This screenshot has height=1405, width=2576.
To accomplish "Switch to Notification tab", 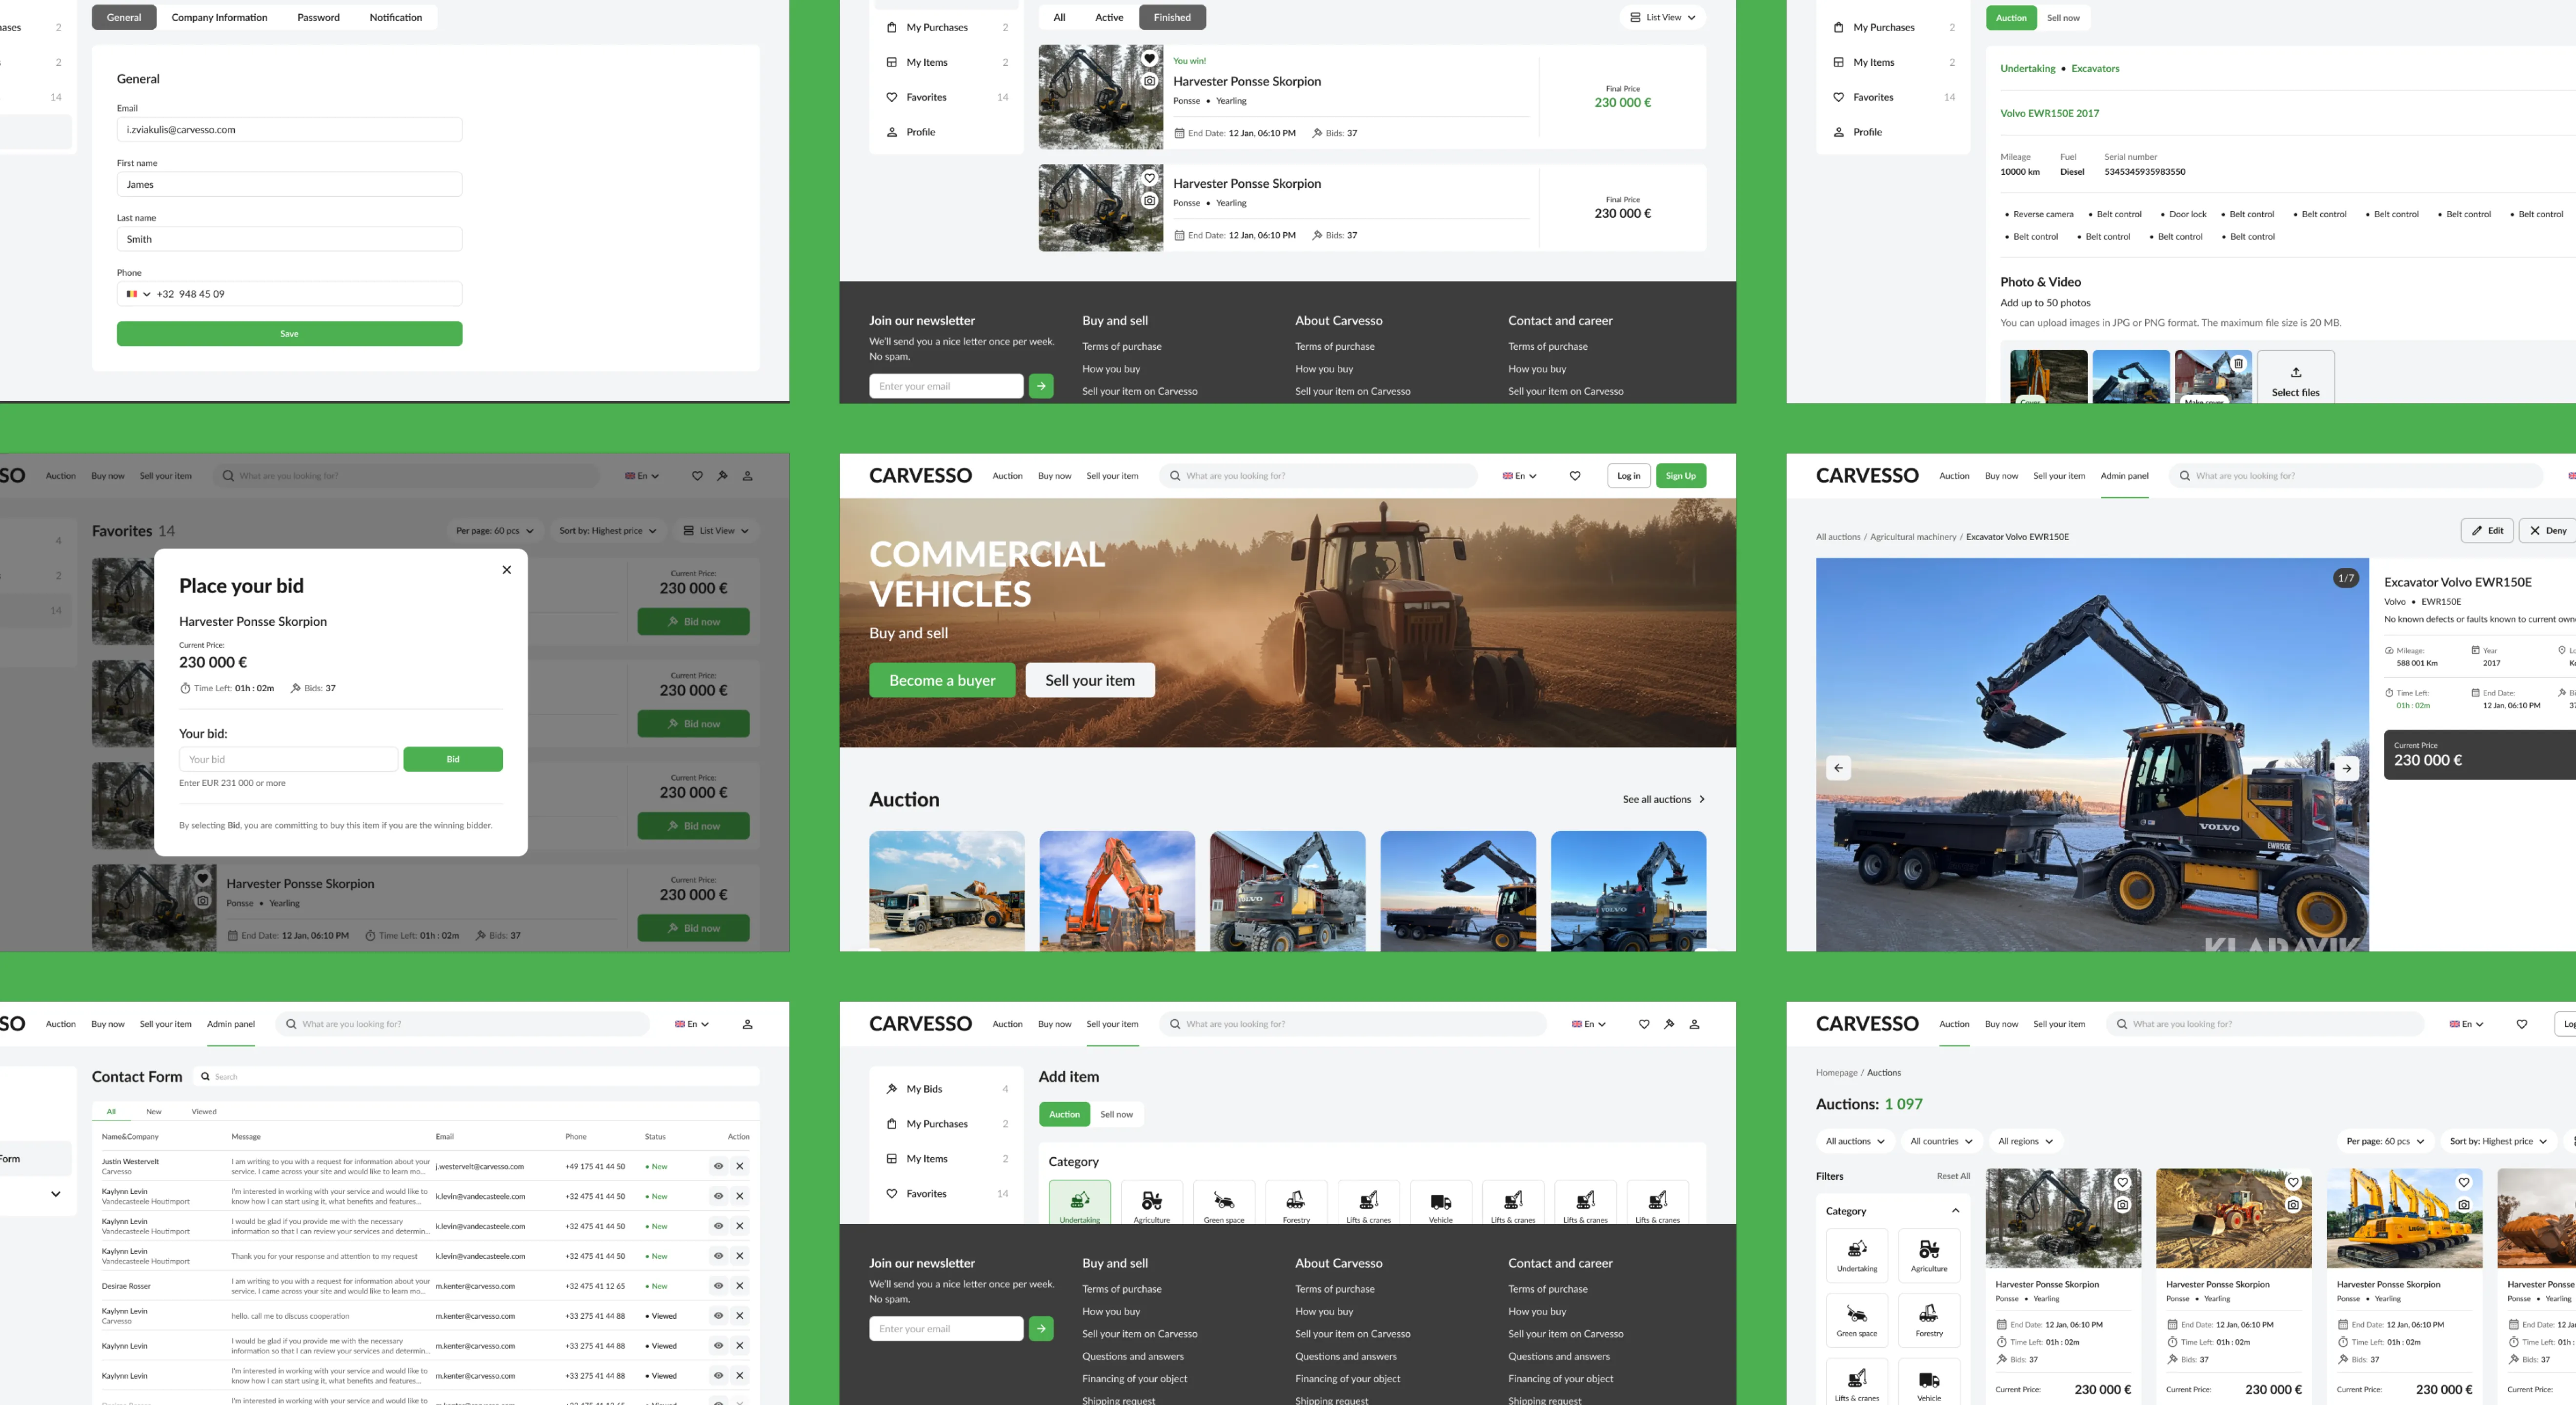I will tap(395, 17).
